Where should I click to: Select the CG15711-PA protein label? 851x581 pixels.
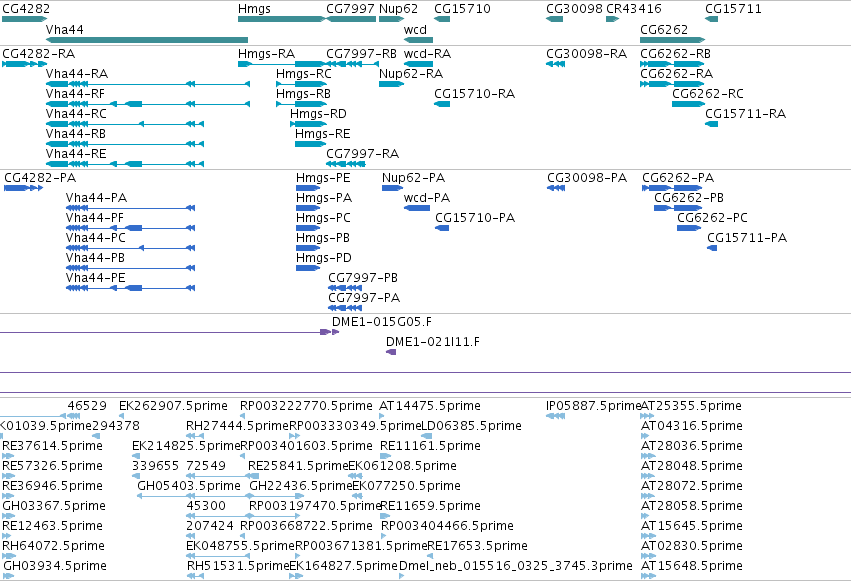tap(747, 238)
